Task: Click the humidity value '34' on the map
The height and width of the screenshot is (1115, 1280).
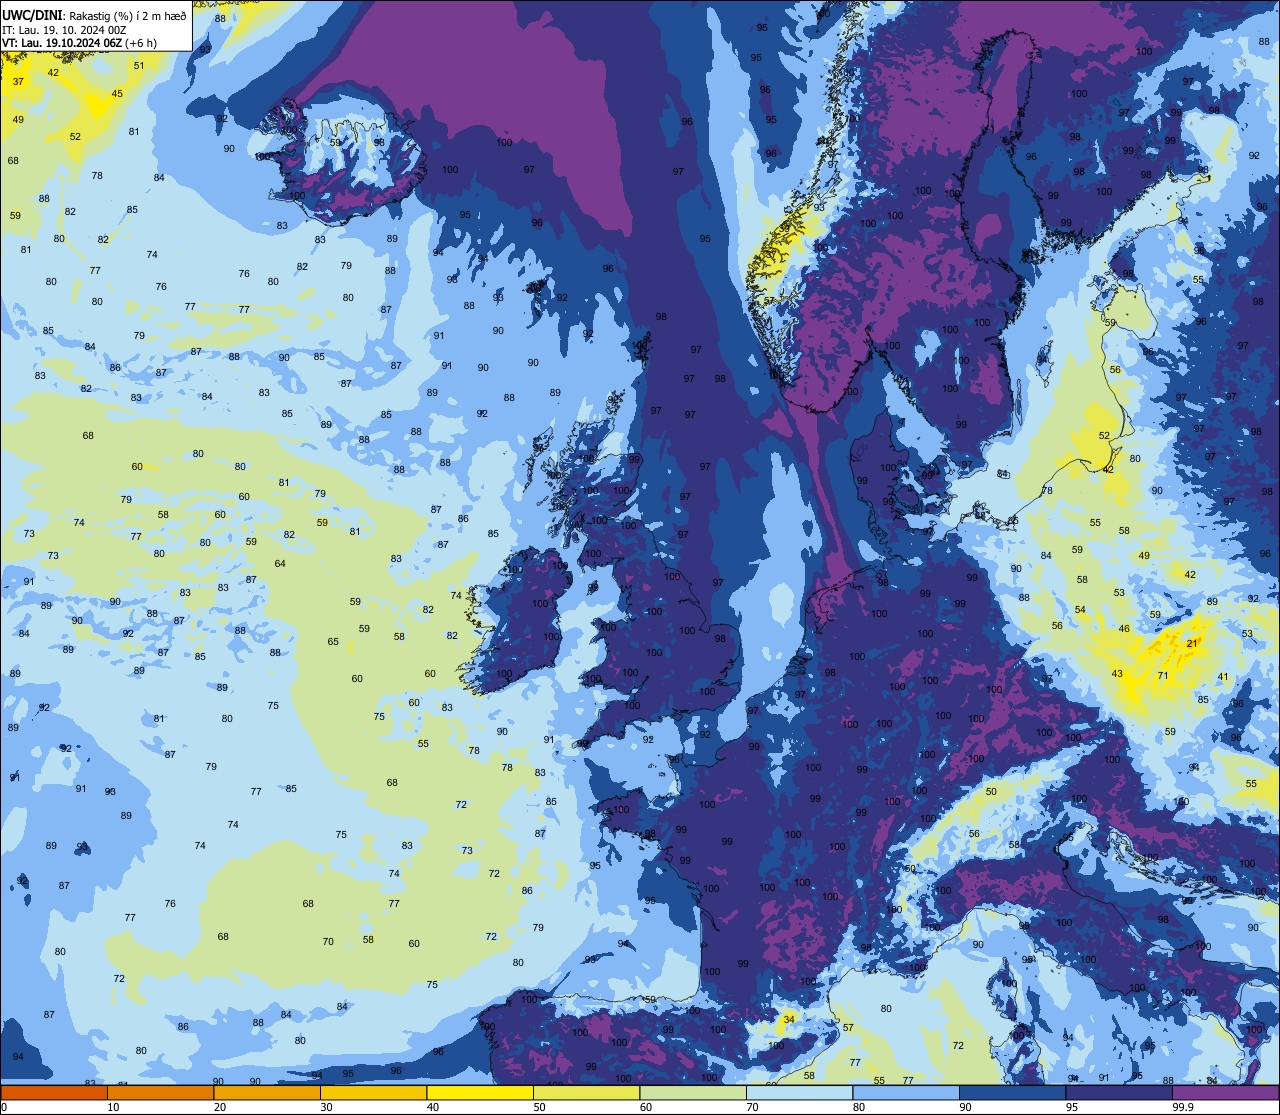Action: point(789,1019)
